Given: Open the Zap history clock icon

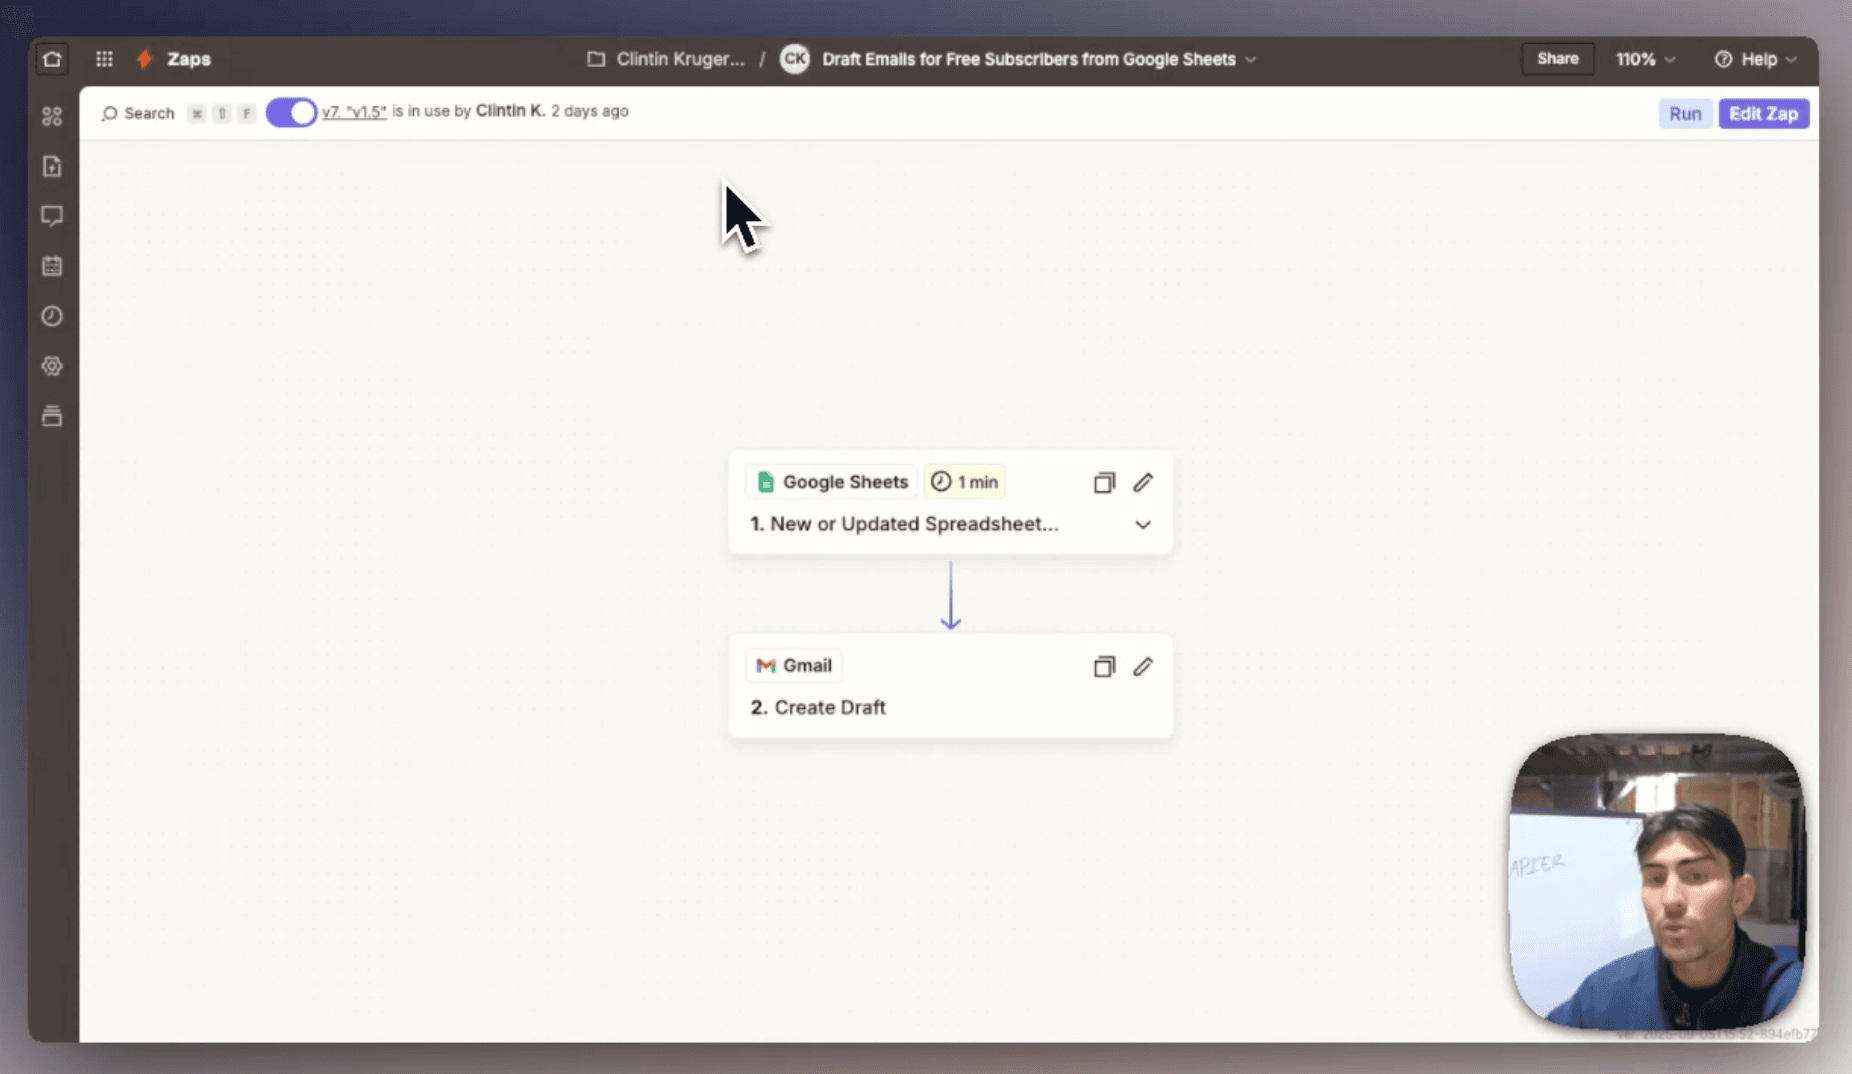Looking at the screenshot, I should (52, 316).
